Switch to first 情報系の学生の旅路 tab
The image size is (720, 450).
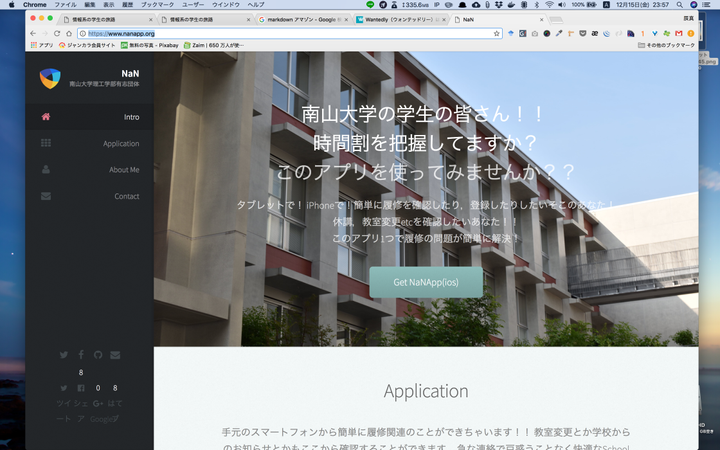point(108,20)
